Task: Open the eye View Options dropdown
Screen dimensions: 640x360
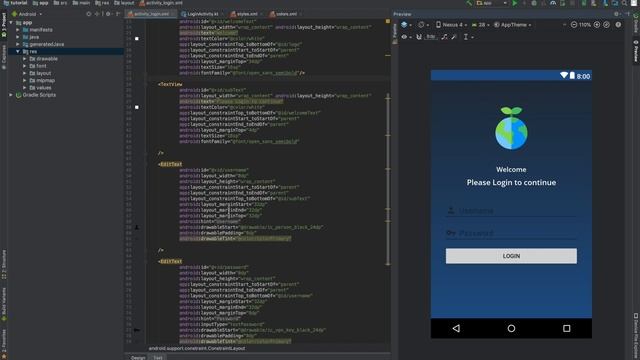Action: [x=406, y=37]
